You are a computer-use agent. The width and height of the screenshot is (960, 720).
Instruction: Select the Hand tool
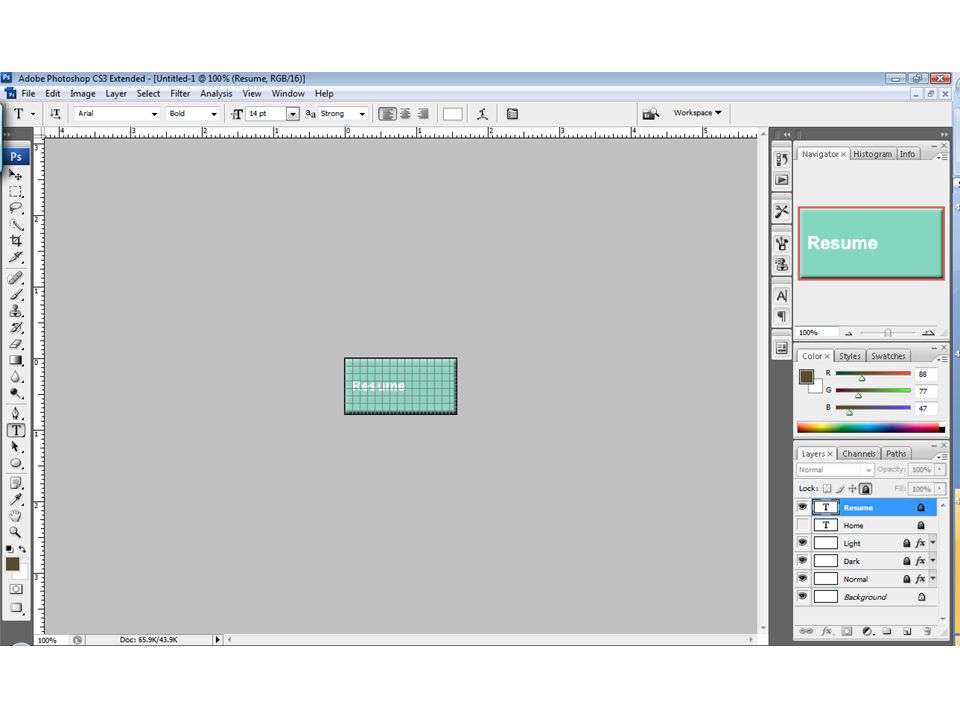(x=15, y=516)
